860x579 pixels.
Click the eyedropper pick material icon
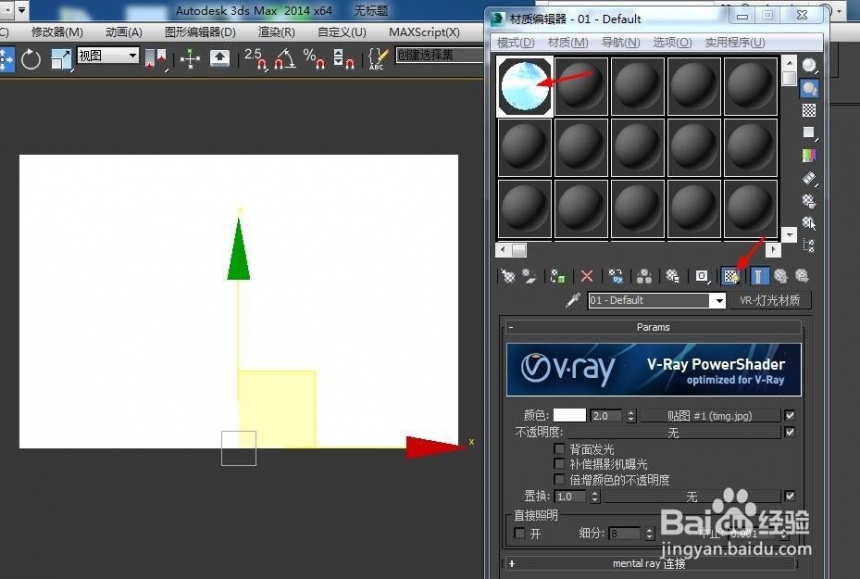tap(573, 300)
